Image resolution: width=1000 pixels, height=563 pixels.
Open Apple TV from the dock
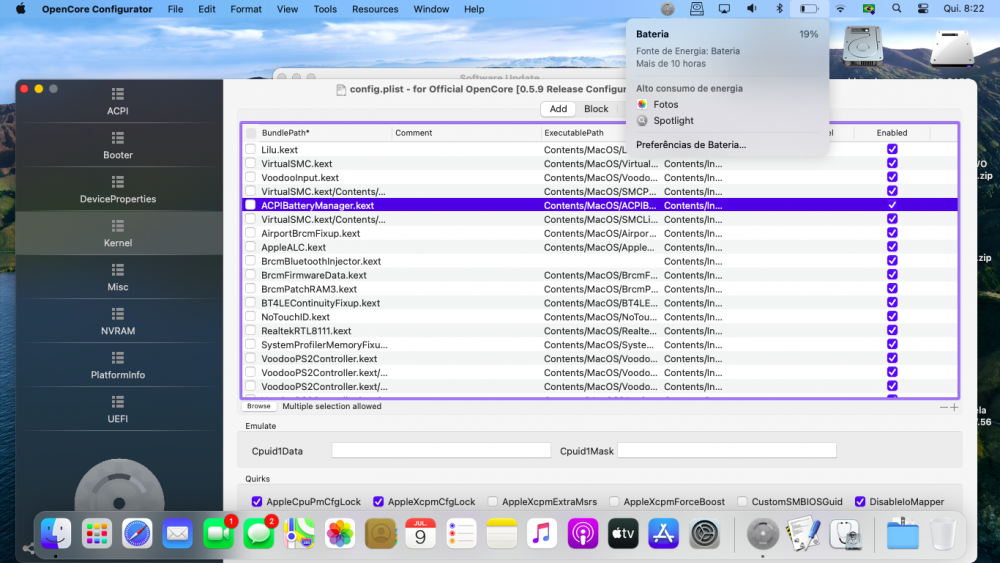point(623,534)
